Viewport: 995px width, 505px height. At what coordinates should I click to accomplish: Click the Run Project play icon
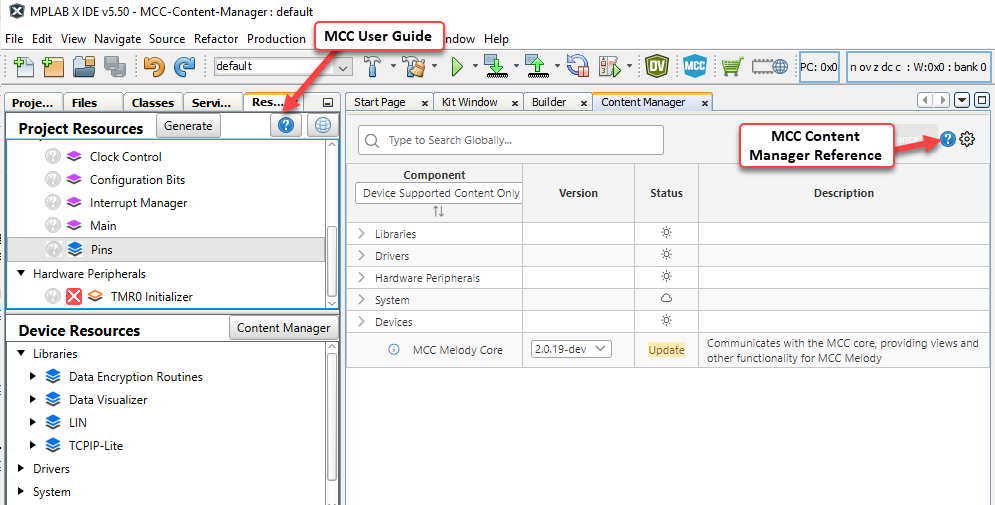pos(457,67)
